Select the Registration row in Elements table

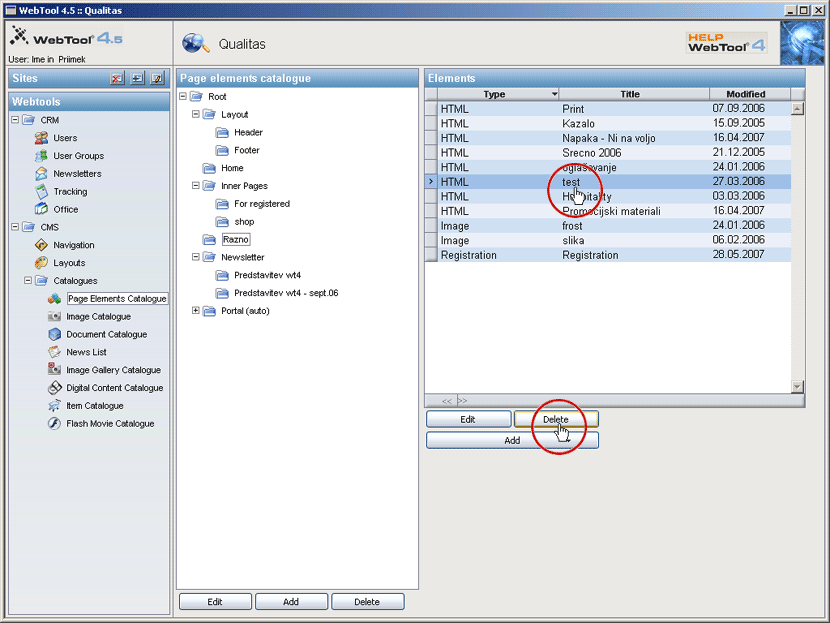589,255
